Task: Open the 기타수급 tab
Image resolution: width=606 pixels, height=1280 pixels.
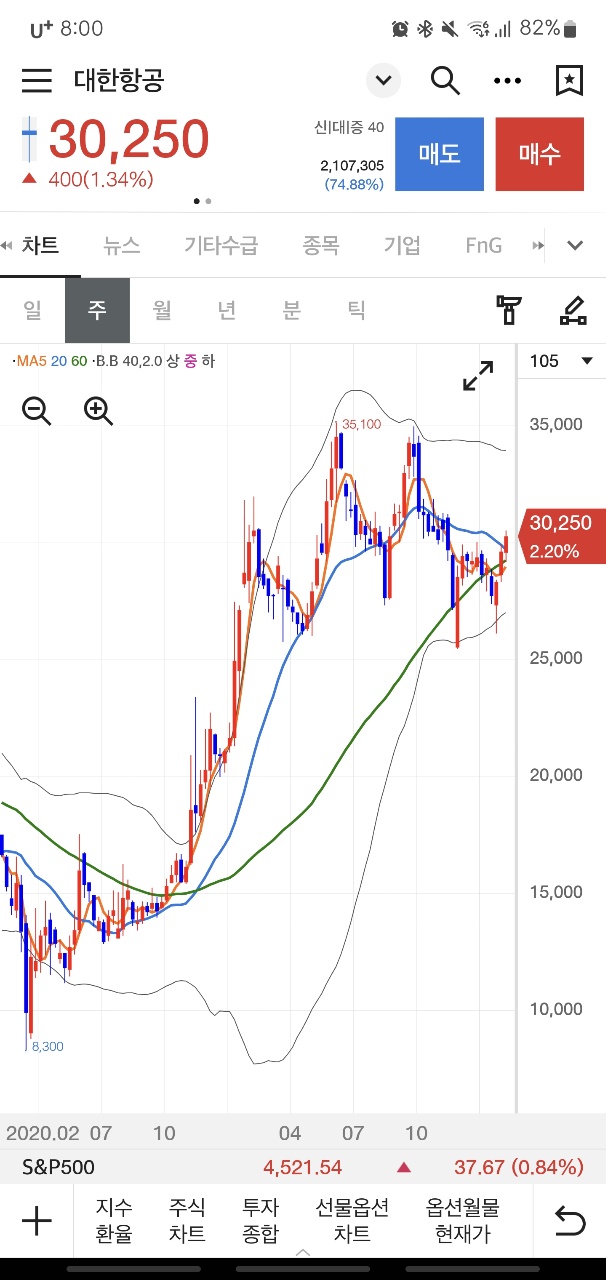Action: coord(221,245)
